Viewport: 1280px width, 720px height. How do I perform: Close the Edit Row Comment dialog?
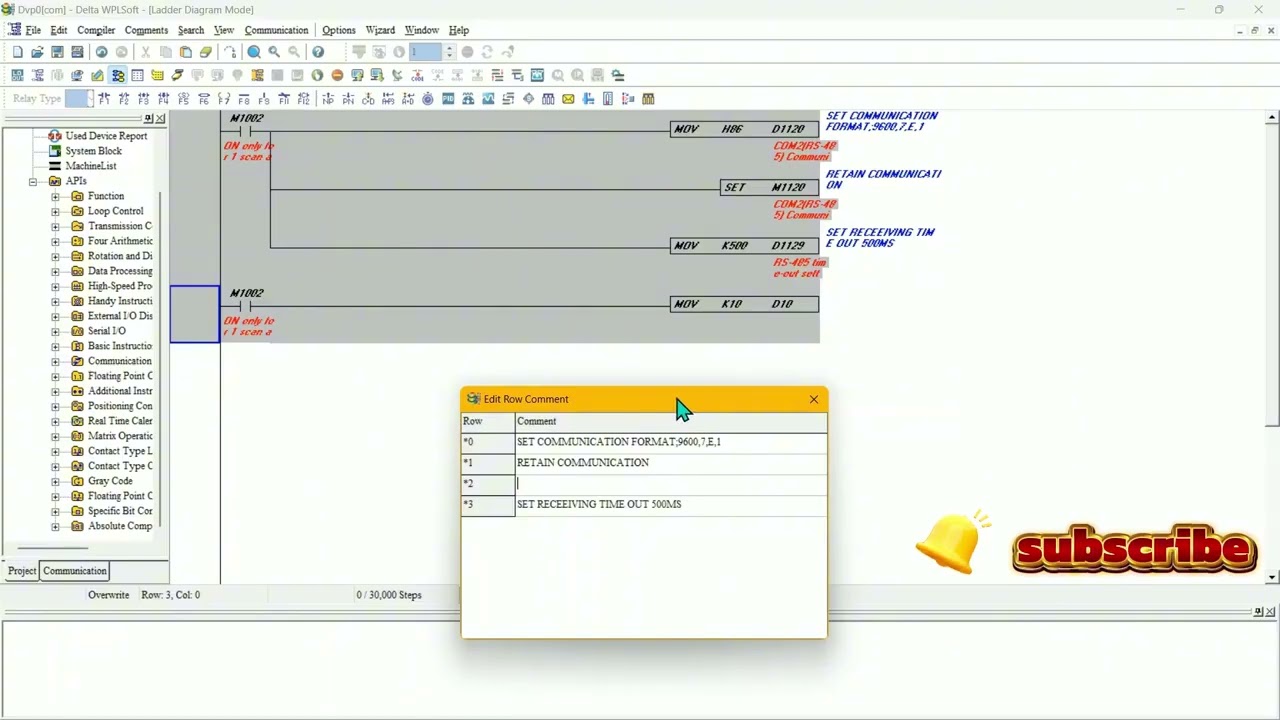coord(814,400)
